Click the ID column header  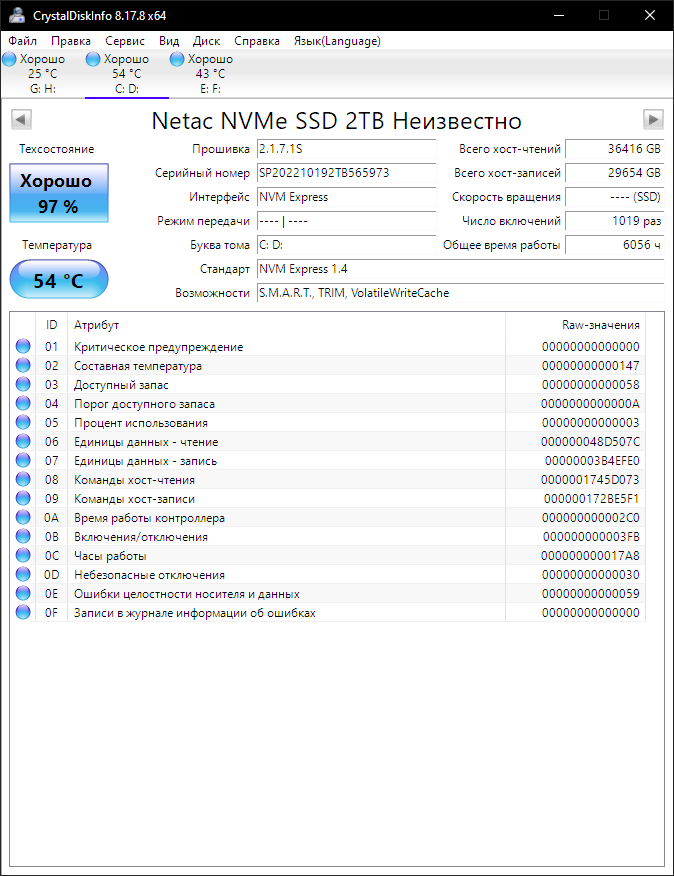point(51,325)
